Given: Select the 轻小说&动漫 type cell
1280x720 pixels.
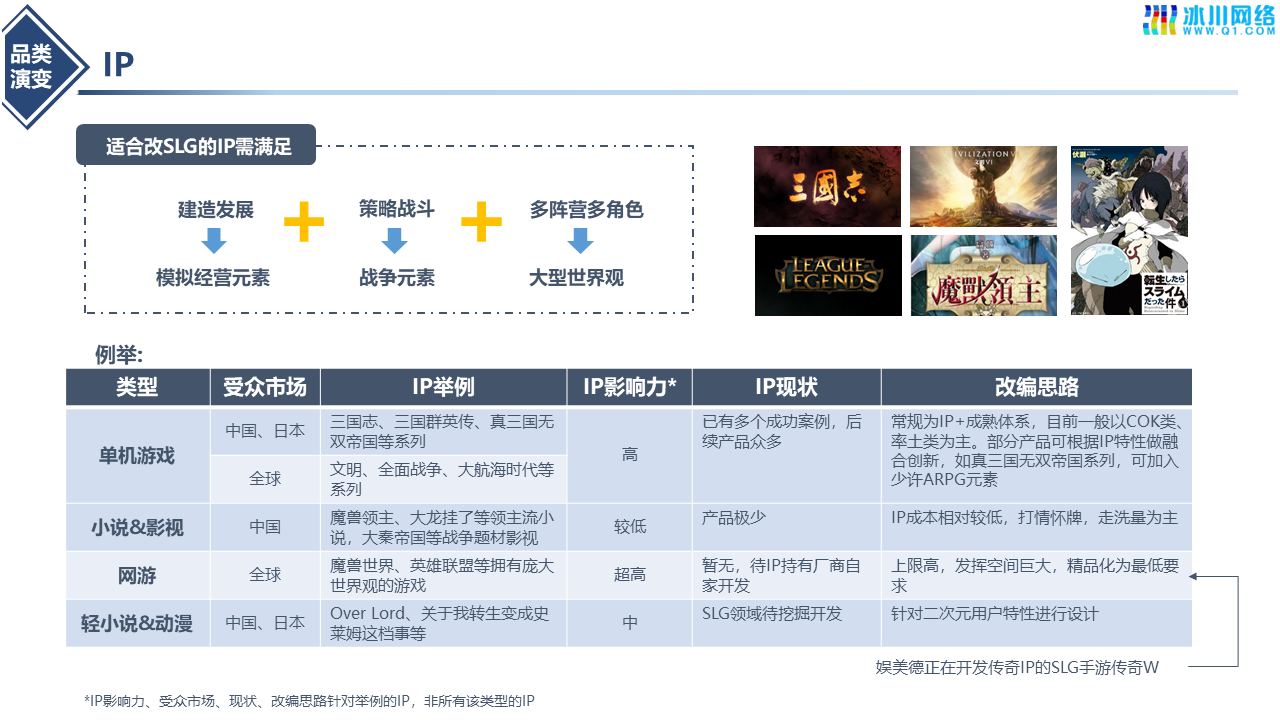Looking at the screenshot, I should point(137,623).
